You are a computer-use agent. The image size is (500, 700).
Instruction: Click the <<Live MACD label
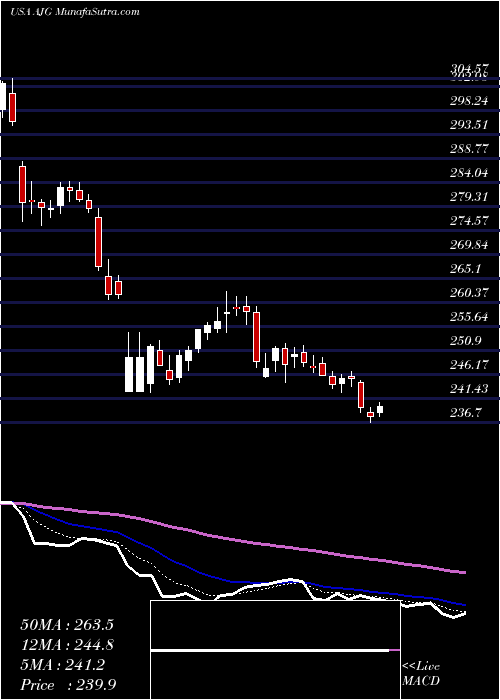(421, 673)
